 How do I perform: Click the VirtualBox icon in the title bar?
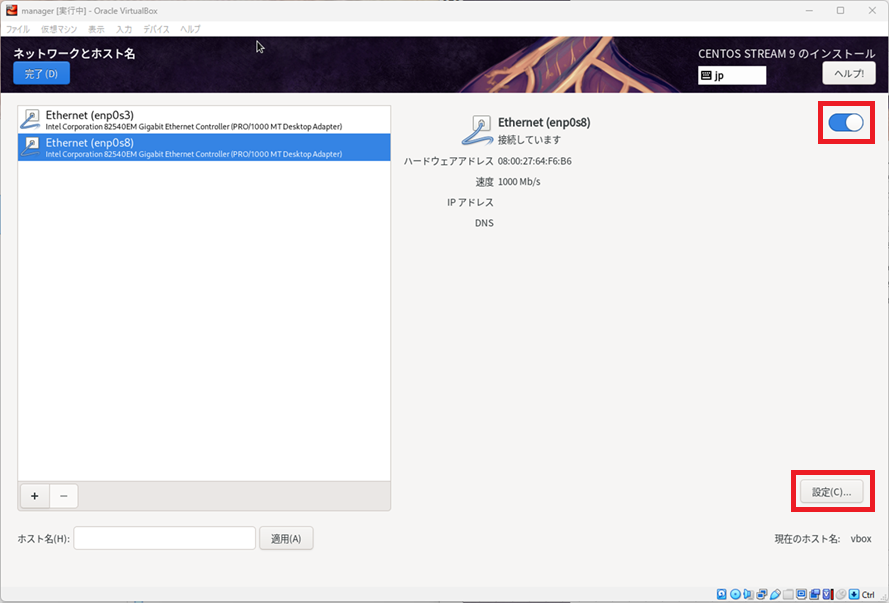coord(11,10)
